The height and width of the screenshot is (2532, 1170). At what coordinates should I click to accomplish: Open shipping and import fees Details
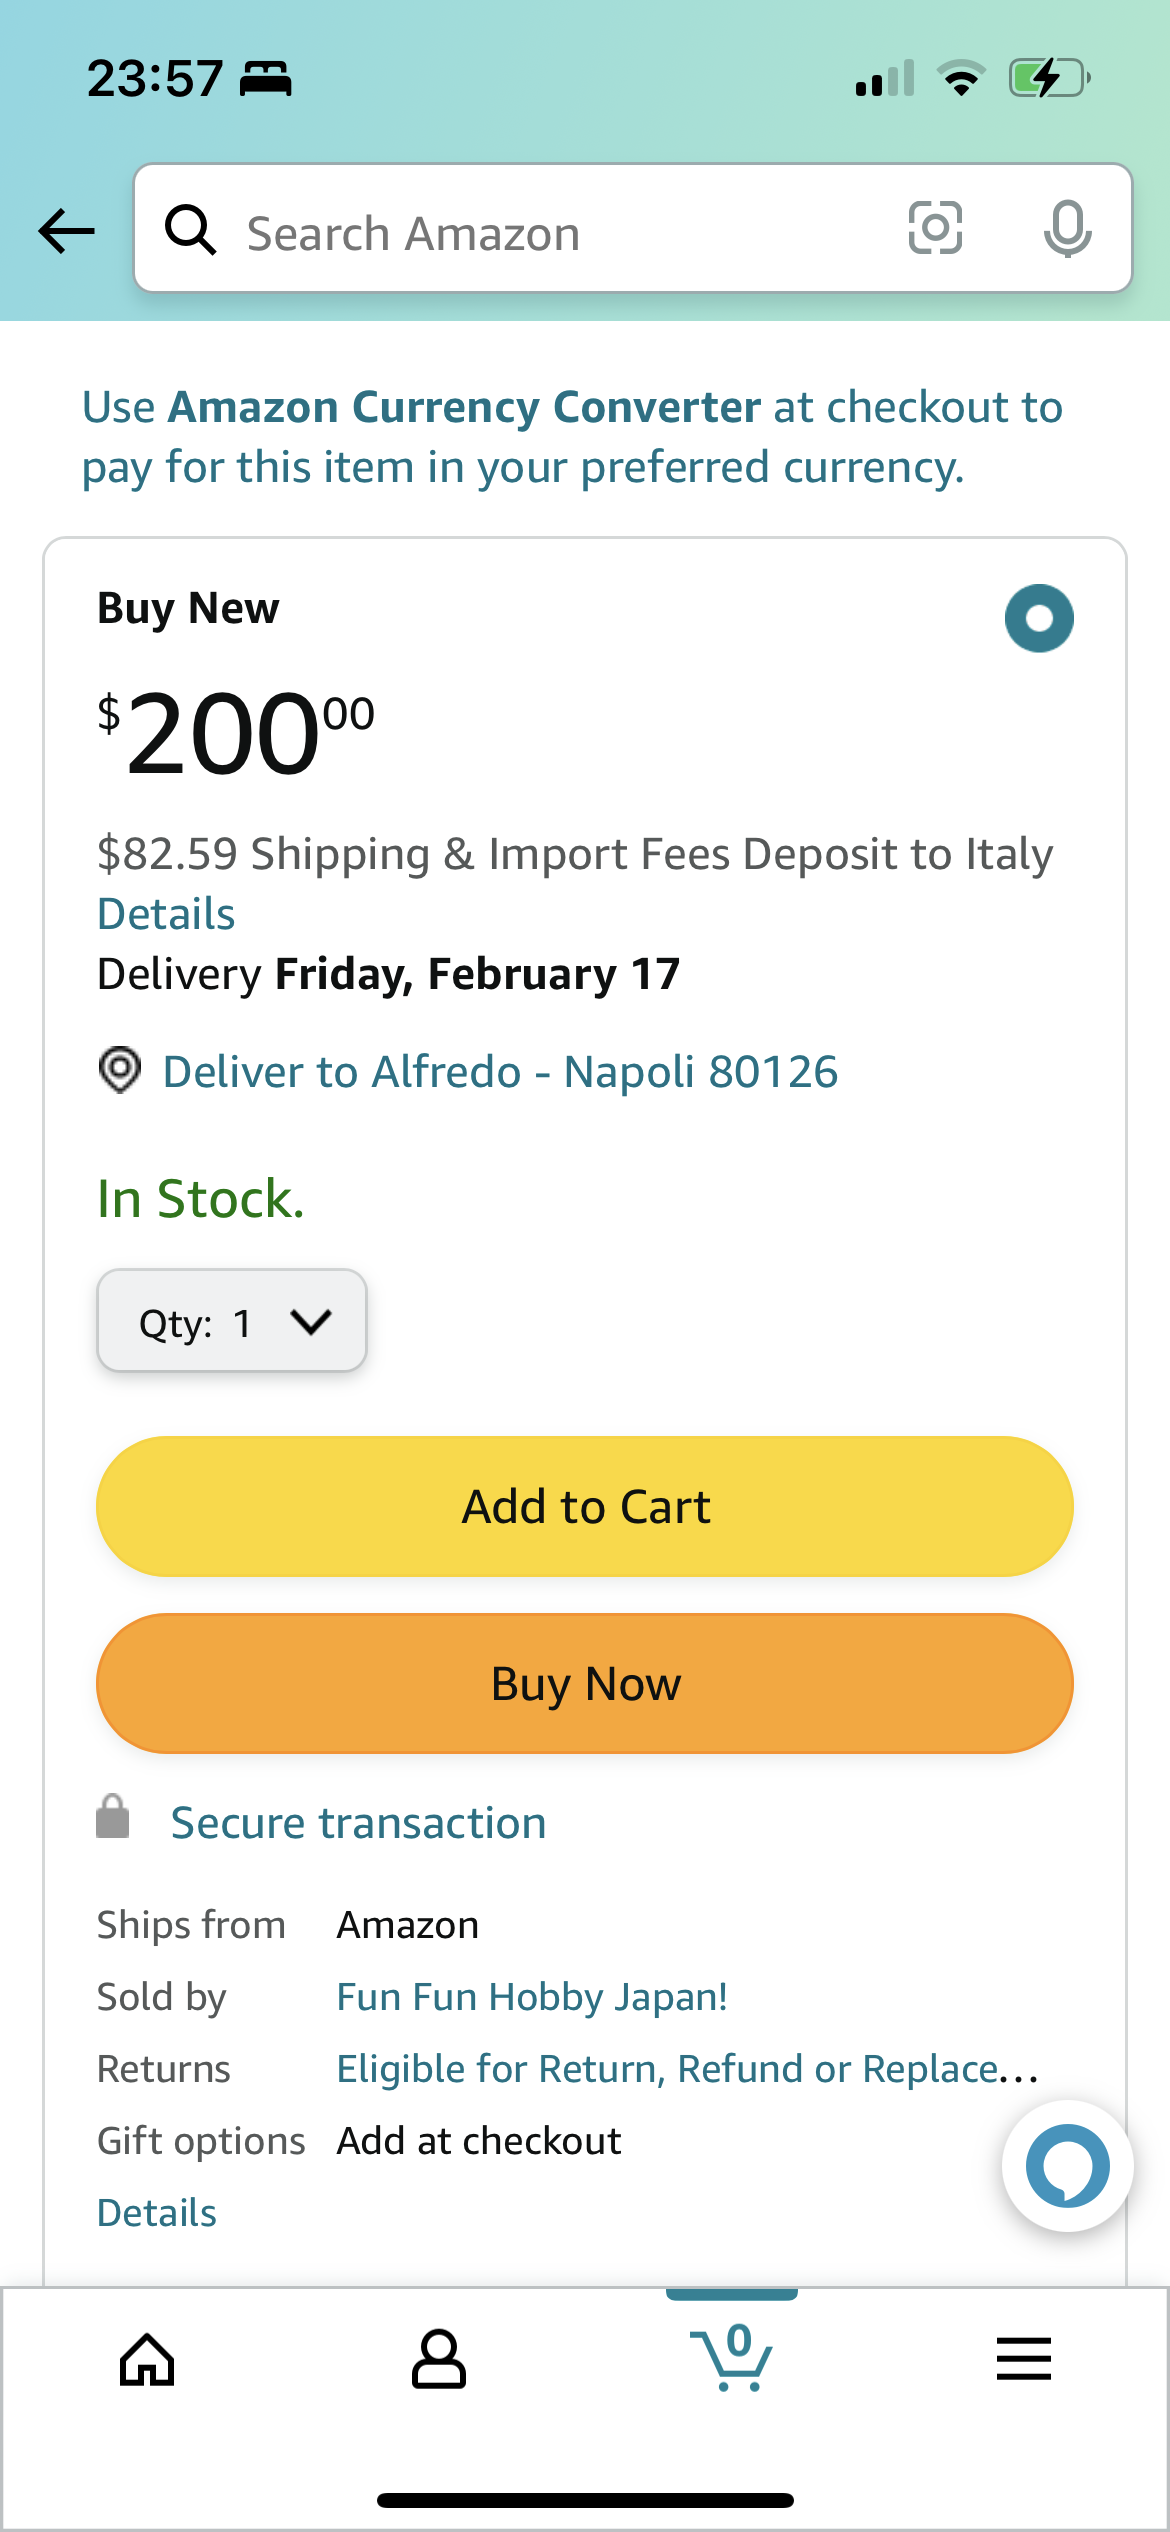tap(166, 914)
